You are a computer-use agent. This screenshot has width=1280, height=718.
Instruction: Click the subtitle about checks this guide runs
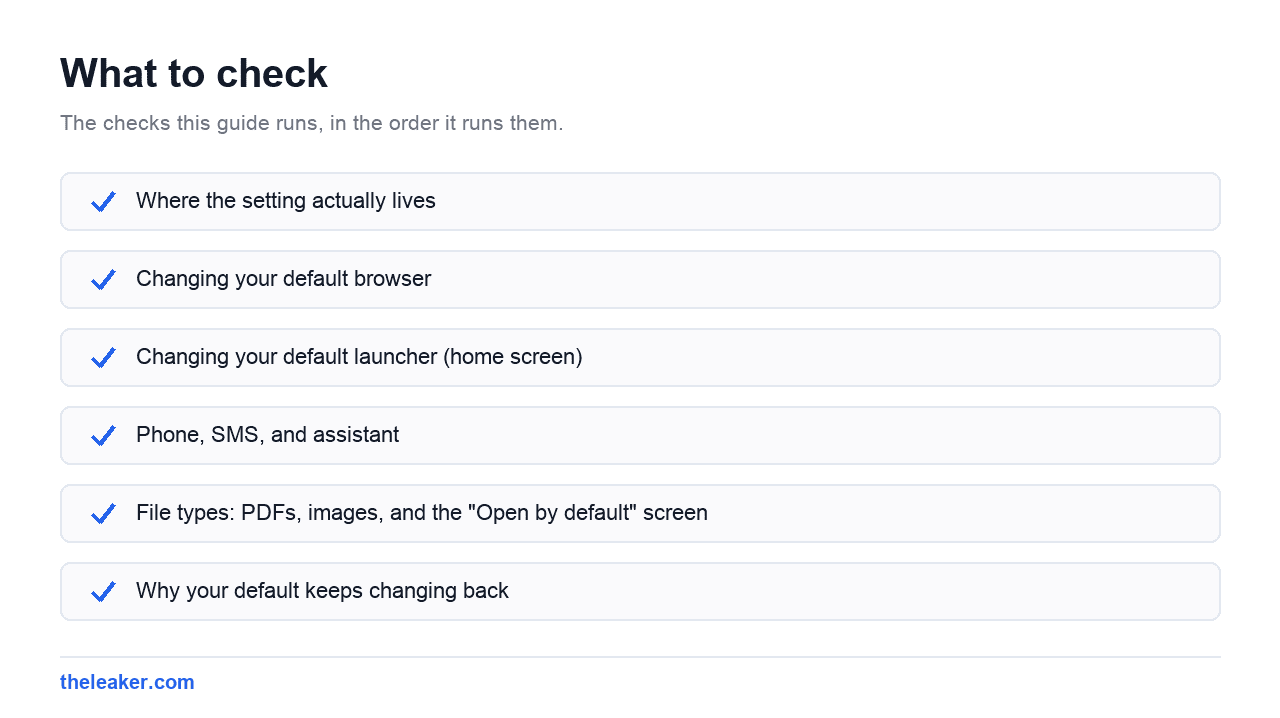[312, 123]
